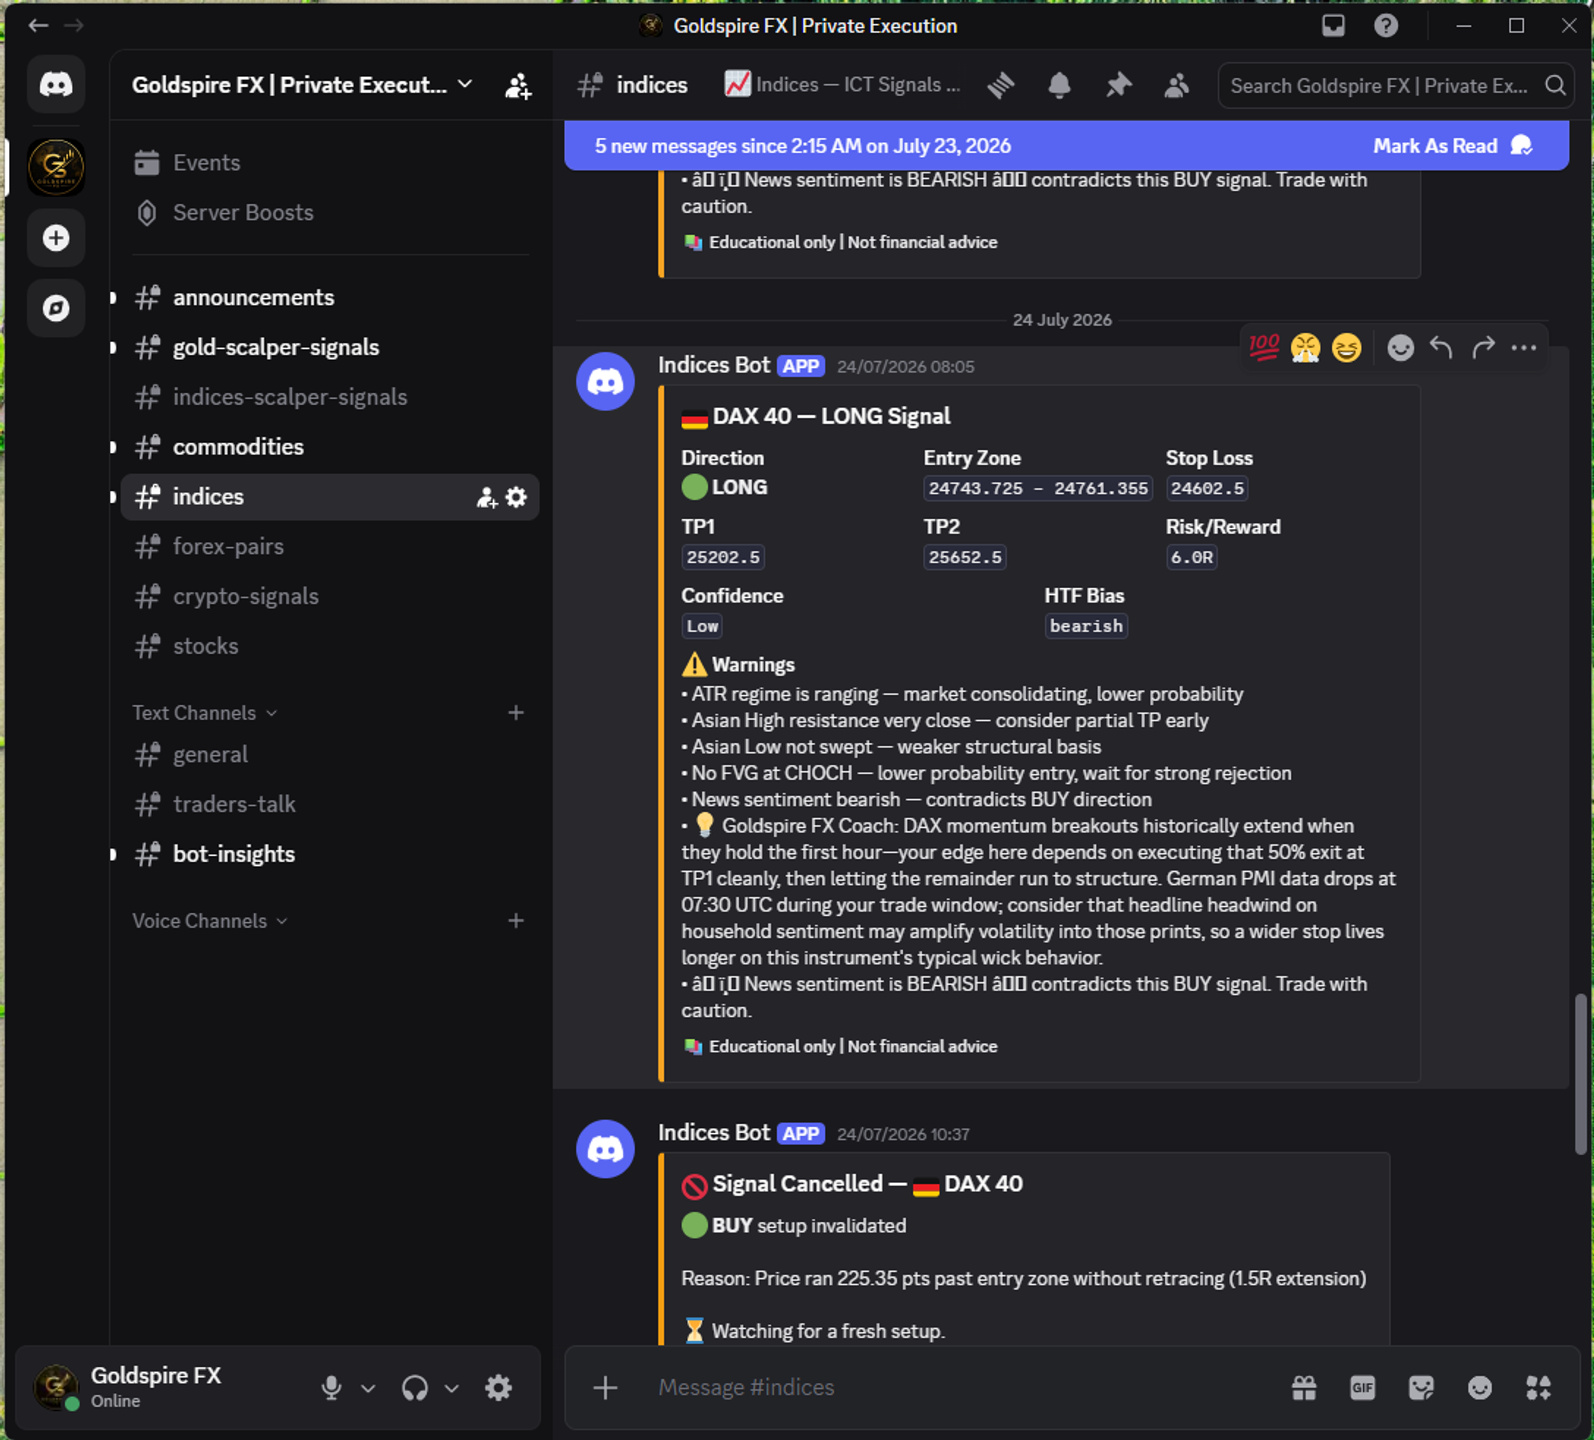Screen dimensions: 1594x1440
Task: React with the laughing squint emoji
Action: pos(1346,347)
